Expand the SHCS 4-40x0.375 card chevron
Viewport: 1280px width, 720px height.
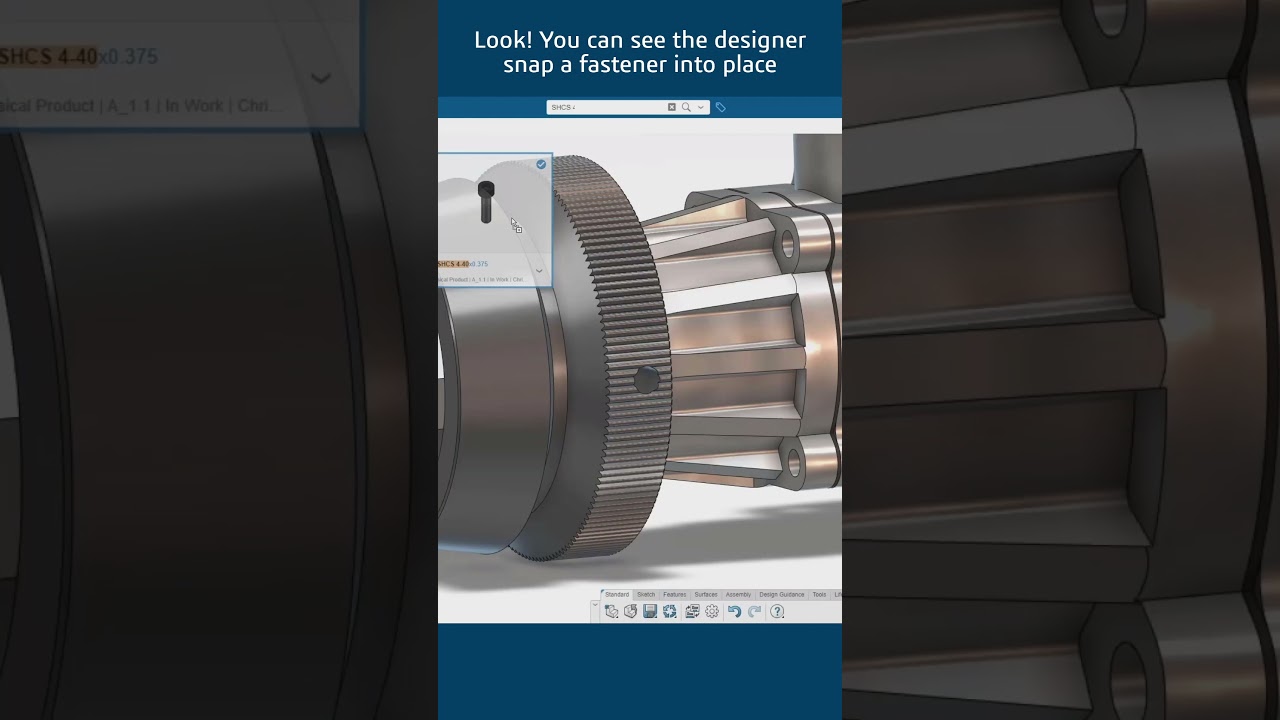click(539, 270)
